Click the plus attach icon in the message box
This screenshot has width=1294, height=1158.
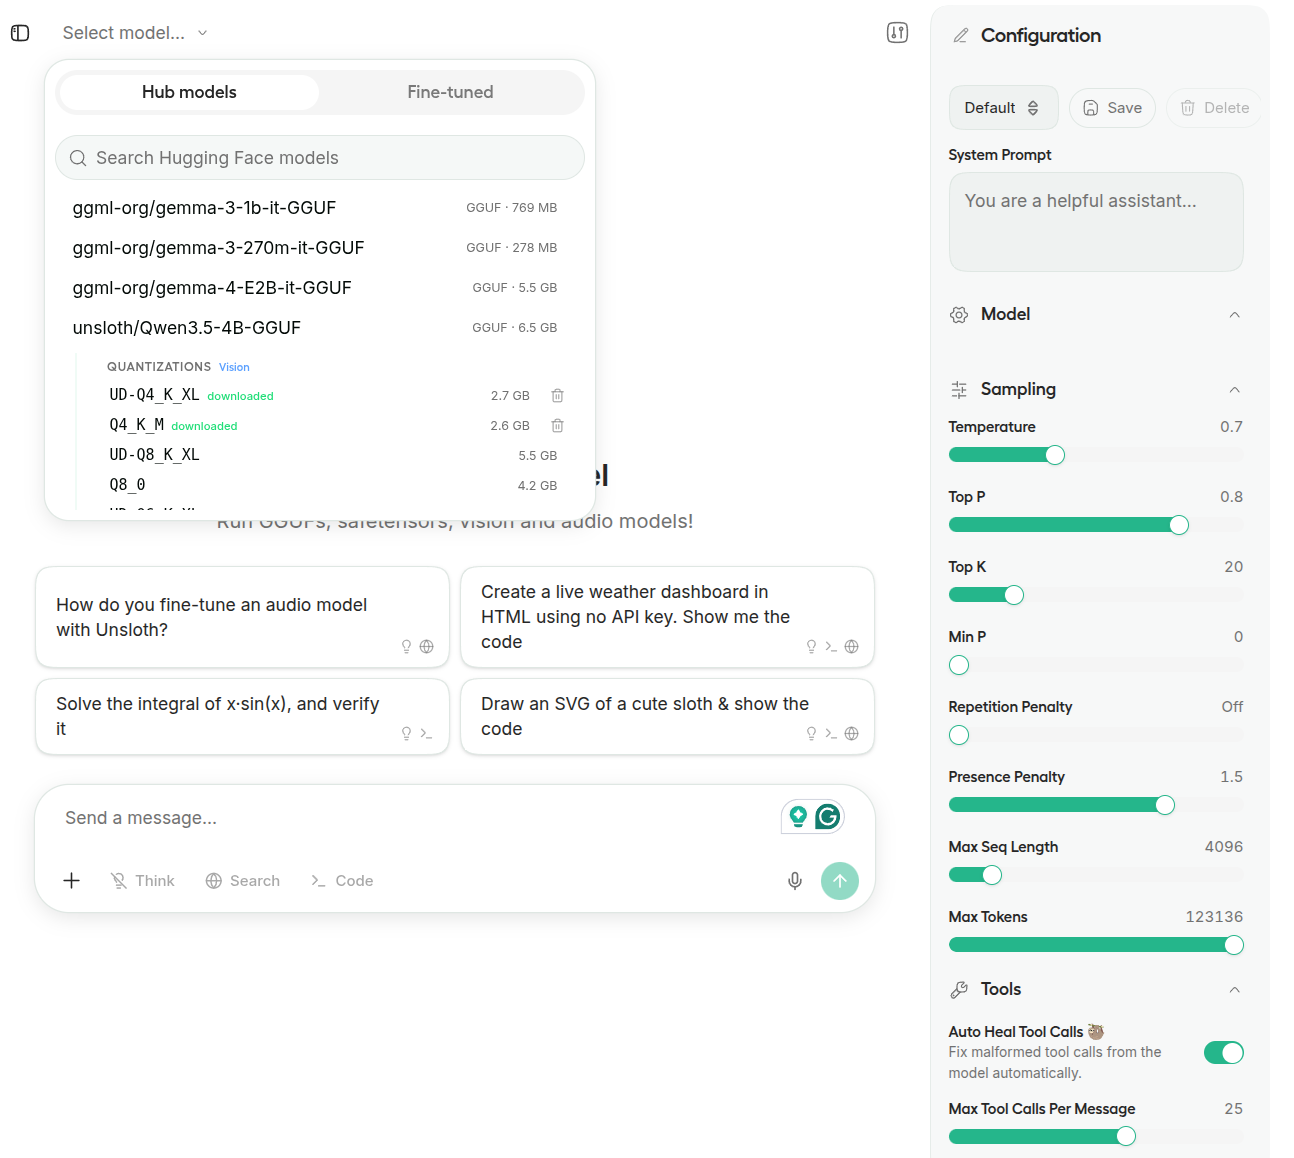(72, 881)
